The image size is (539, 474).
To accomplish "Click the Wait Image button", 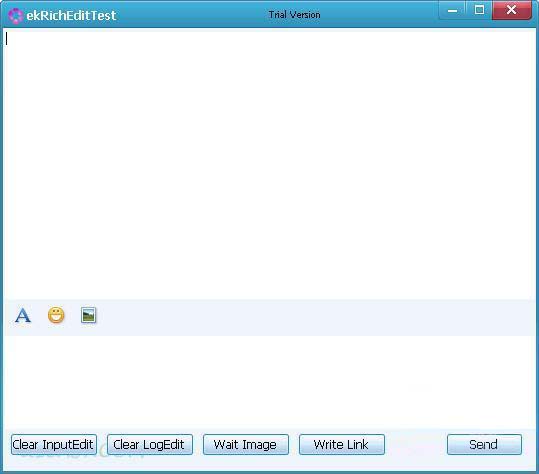I will pos(246,444).
